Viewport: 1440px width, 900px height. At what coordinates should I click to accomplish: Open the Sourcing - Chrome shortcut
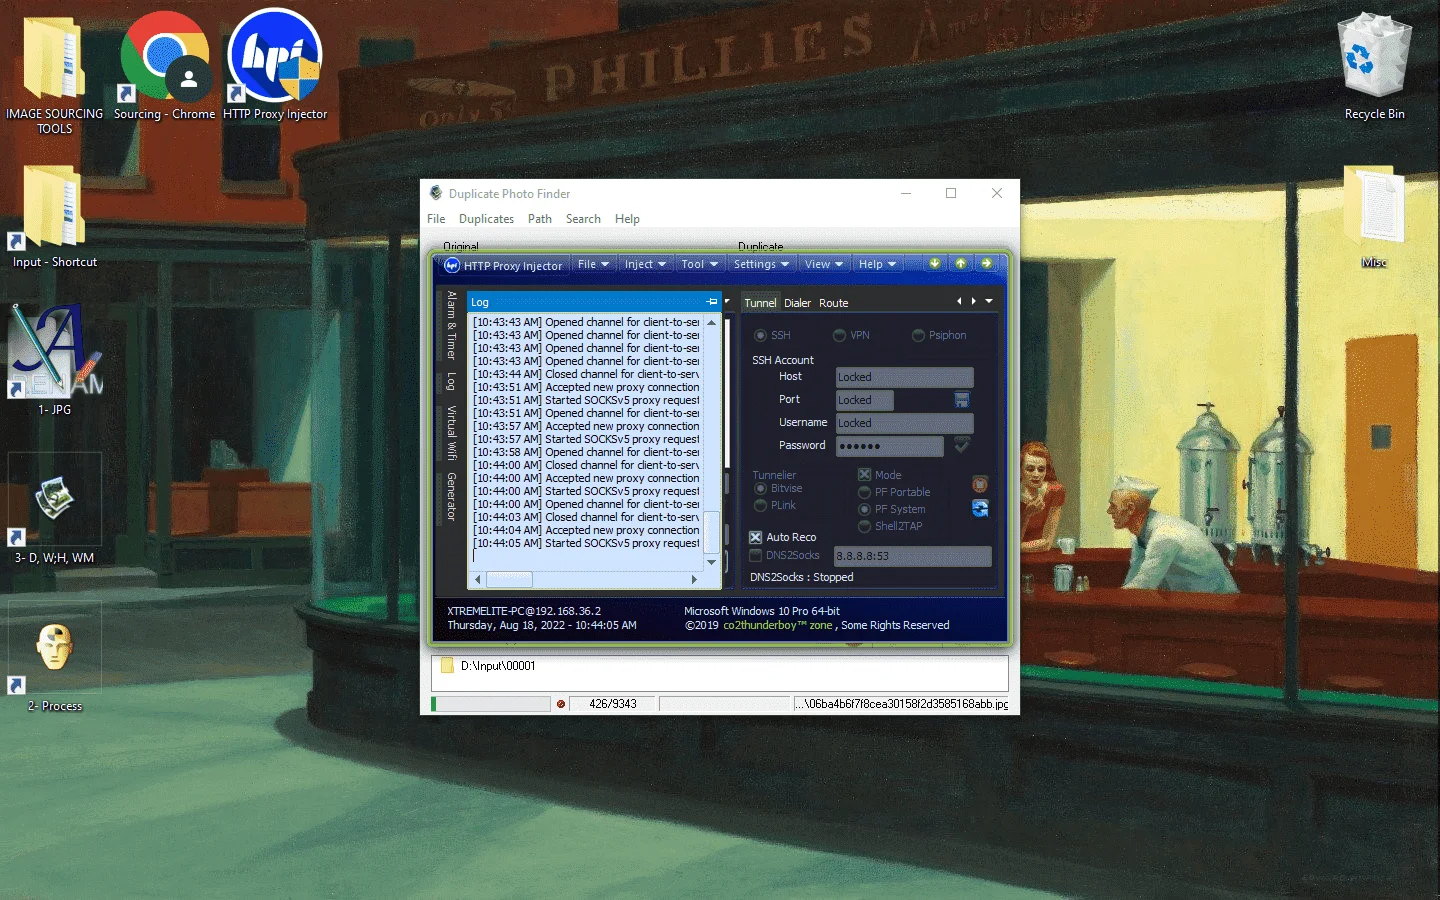[165, 58]
